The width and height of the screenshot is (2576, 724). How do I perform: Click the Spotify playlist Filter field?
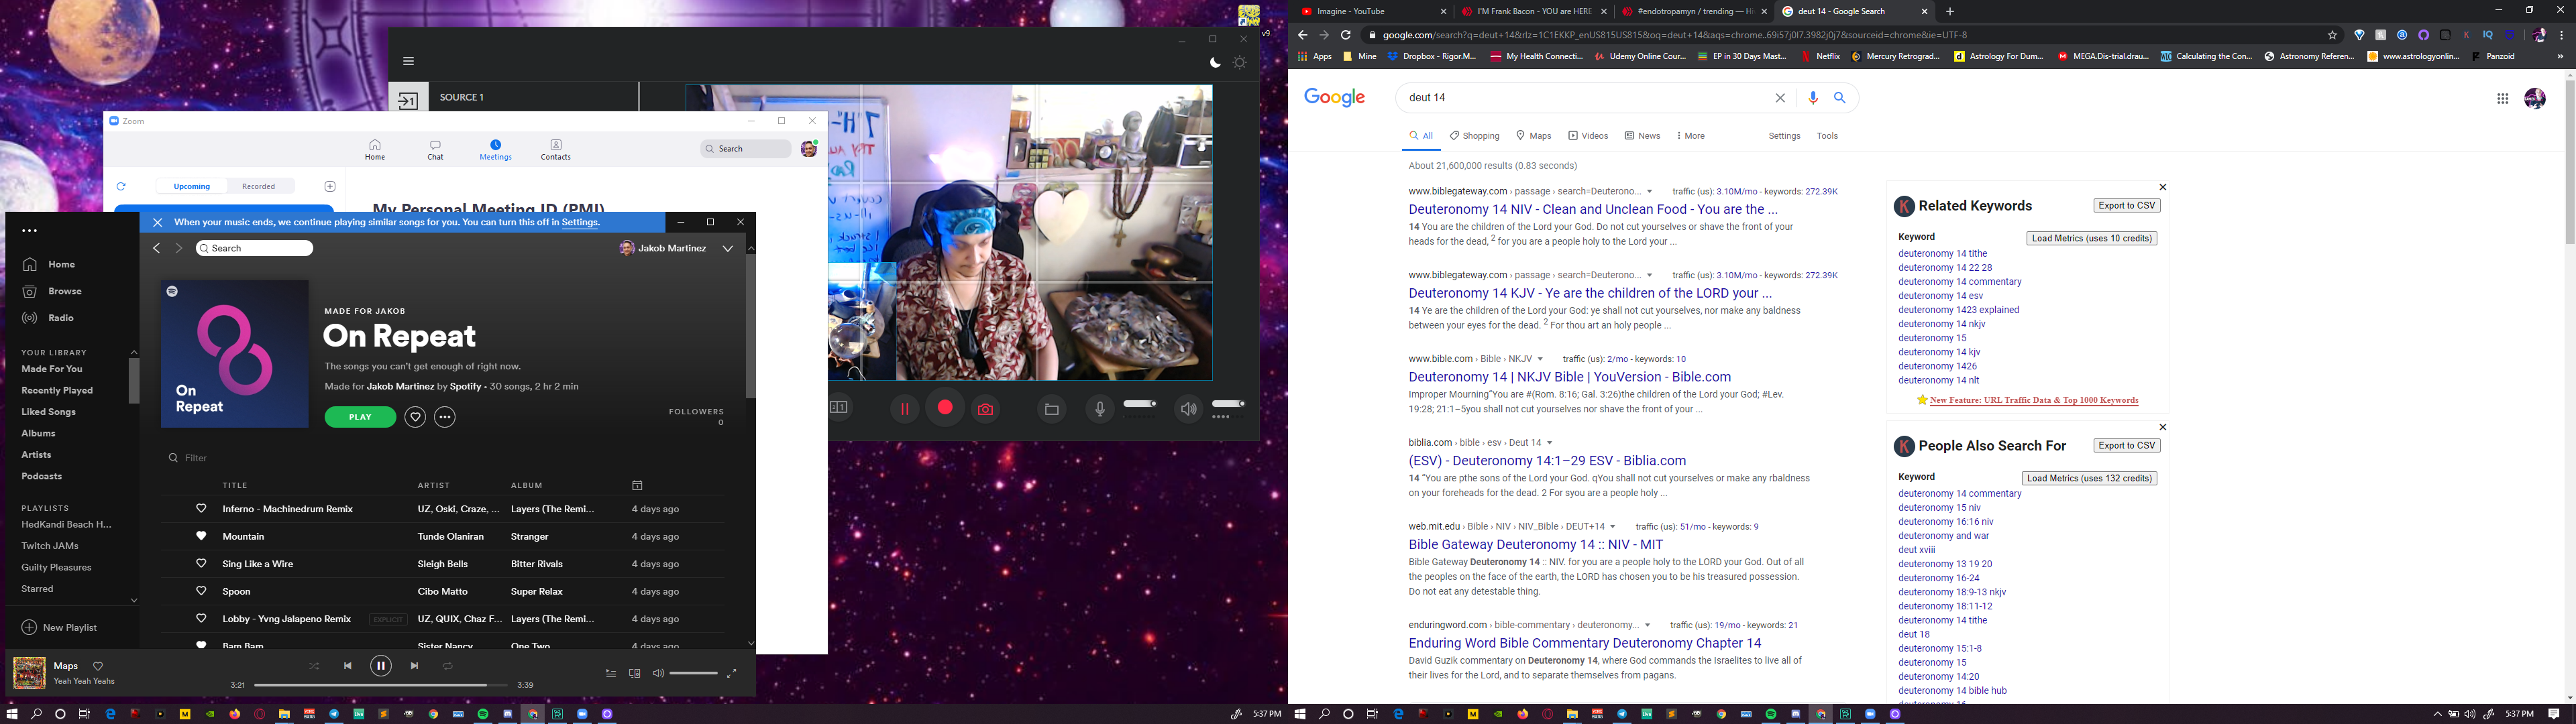pos(196,458)
